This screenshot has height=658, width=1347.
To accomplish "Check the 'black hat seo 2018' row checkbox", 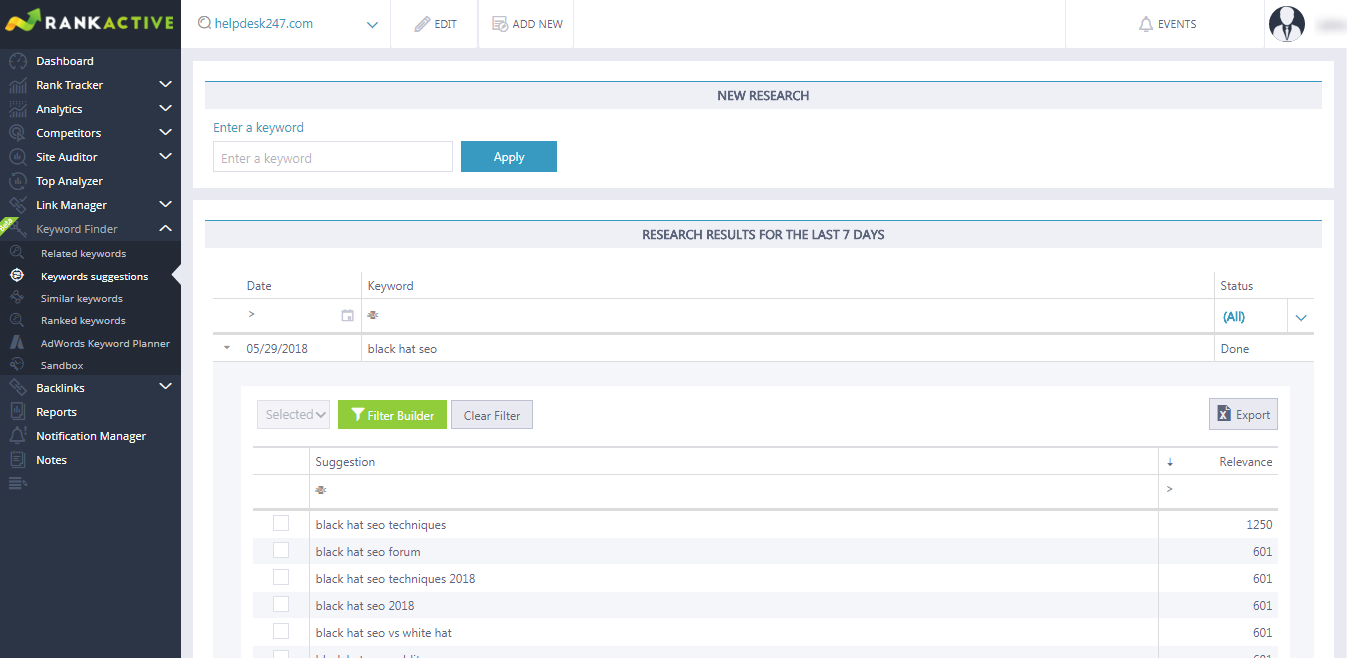I will [x=281, y=604].
